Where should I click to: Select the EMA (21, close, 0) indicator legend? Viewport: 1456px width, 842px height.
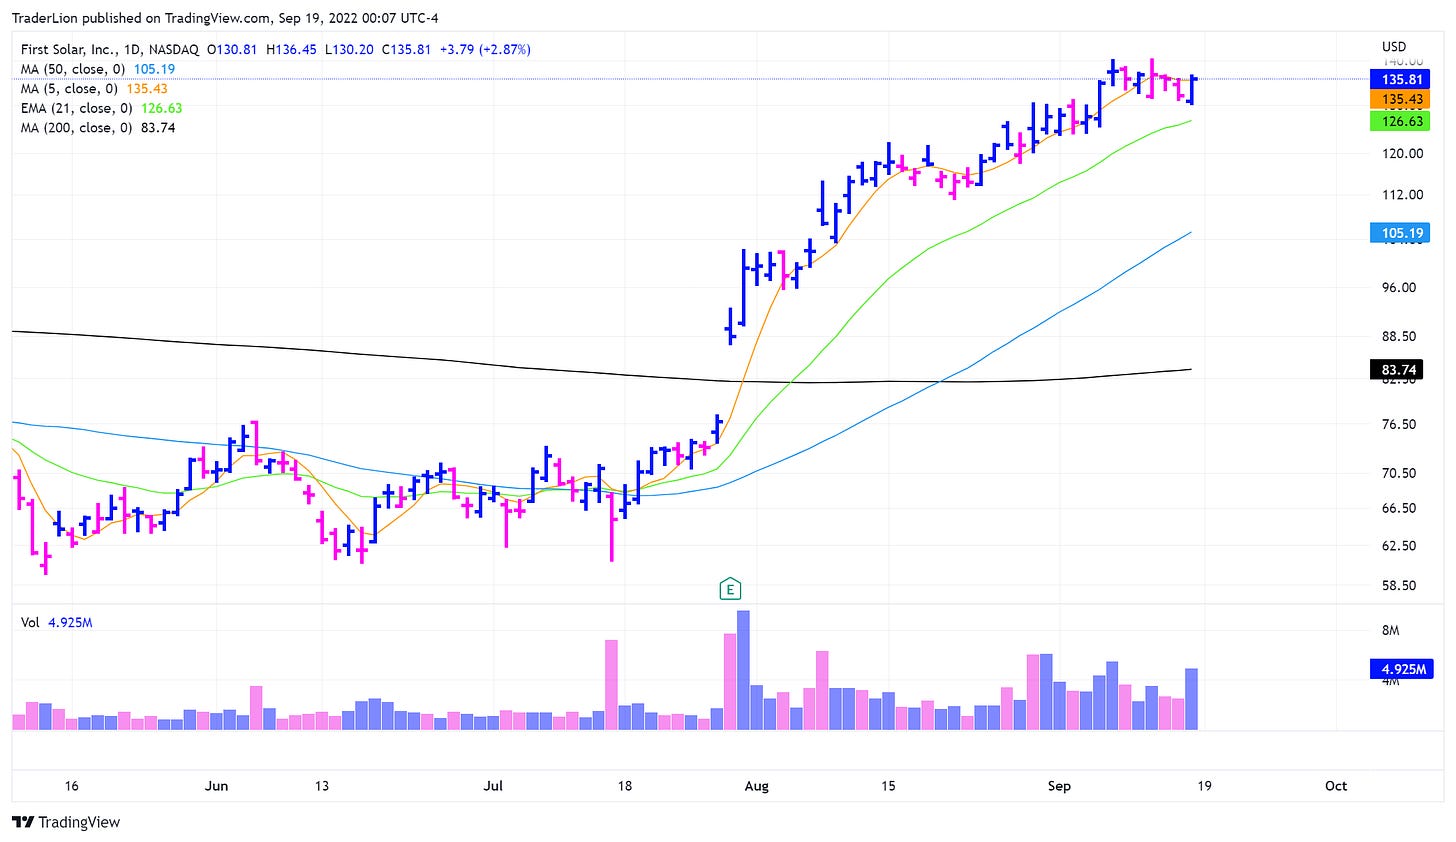(x=101, y=108)
